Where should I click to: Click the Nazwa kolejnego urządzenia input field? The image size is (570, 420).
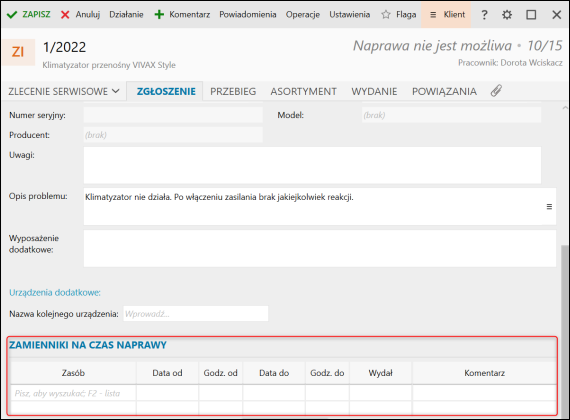point(196,313)
